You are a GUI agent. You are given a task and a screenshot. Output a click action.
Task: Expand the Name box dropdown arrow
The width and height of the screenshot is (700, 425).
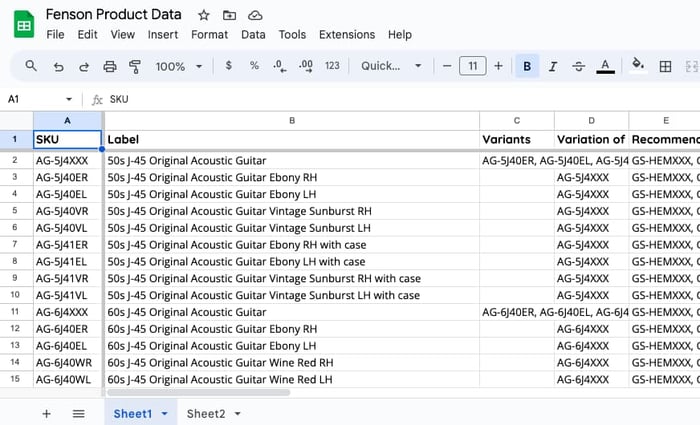point(69,99)
